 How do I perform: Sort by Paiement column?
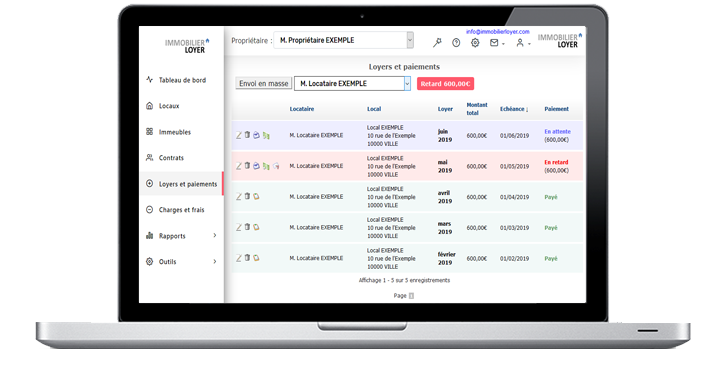(x=556, y=109)
